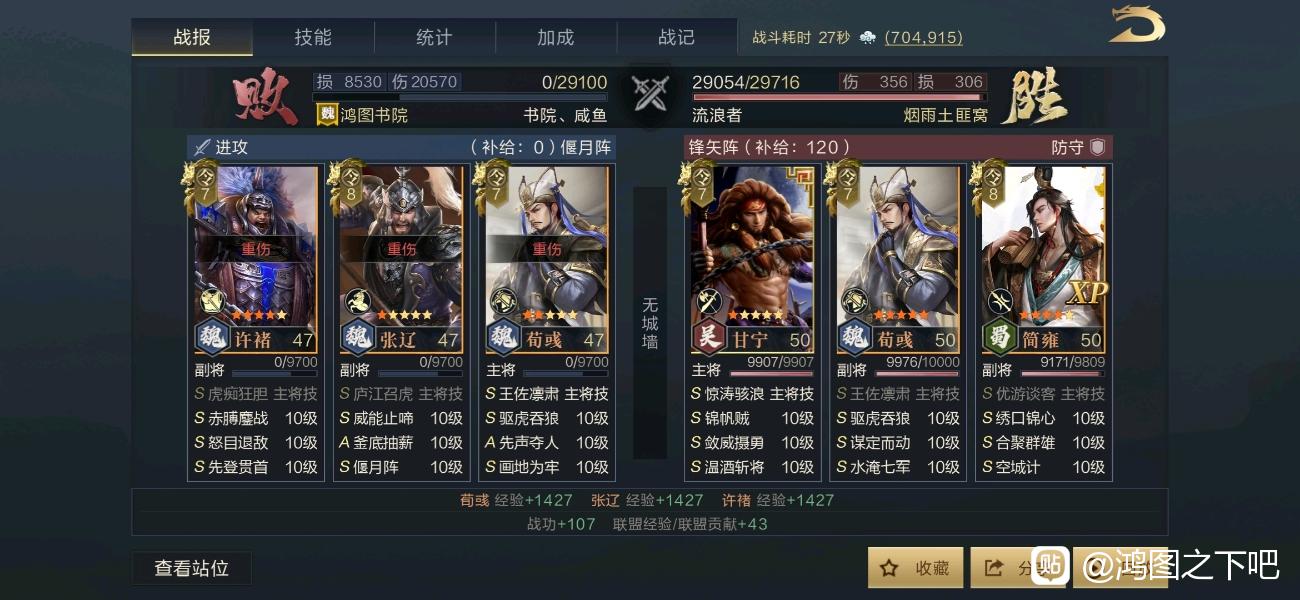This screenshot has height=600, width=1300.
Task: Switch to the 技能 tab
Action: pyautogui.click(x=313, y=37)
